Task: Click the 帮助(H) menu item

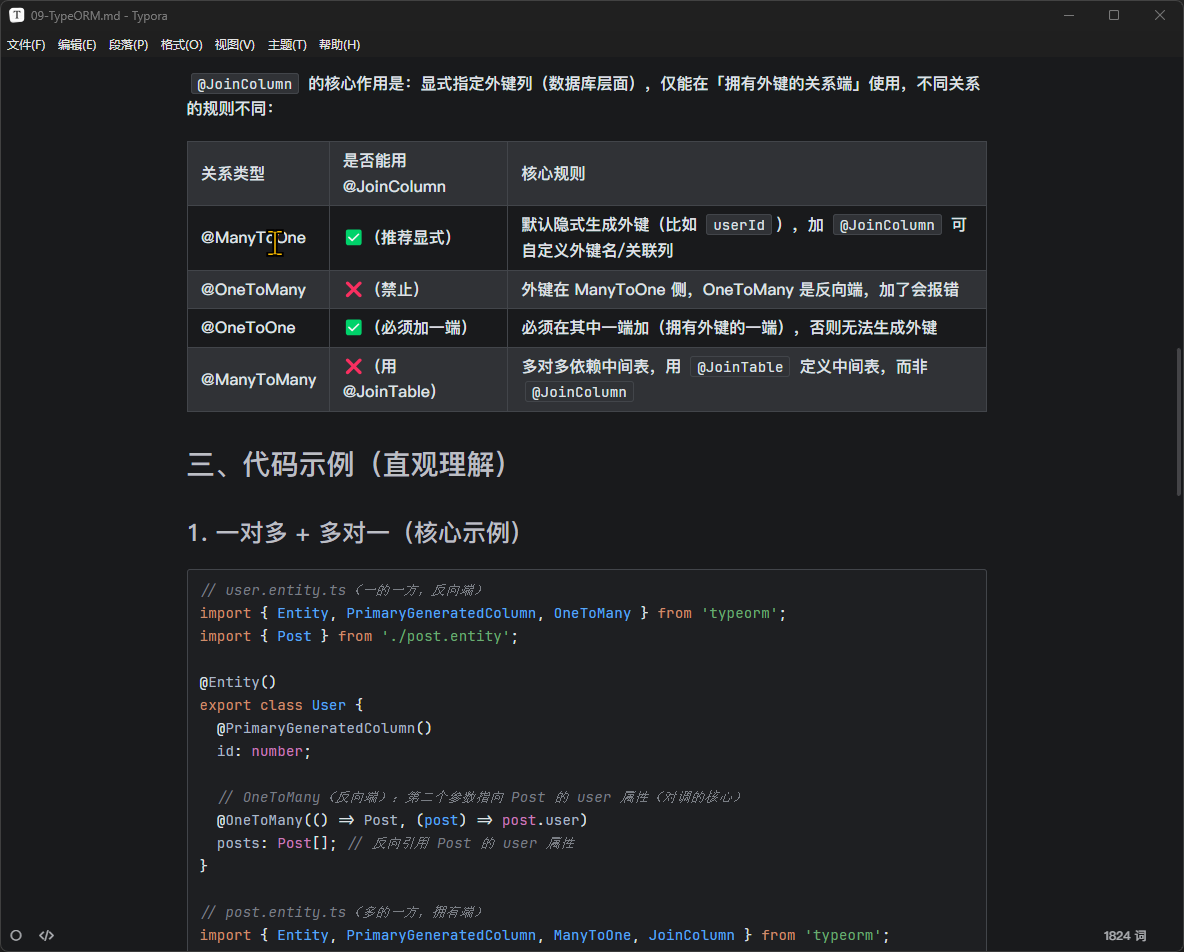Action: click(x=339, y=45)
